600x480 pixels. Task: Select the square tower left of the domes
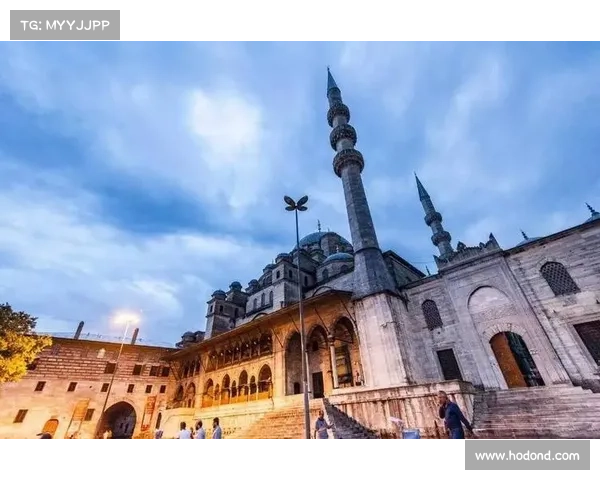tap(221, 313)
